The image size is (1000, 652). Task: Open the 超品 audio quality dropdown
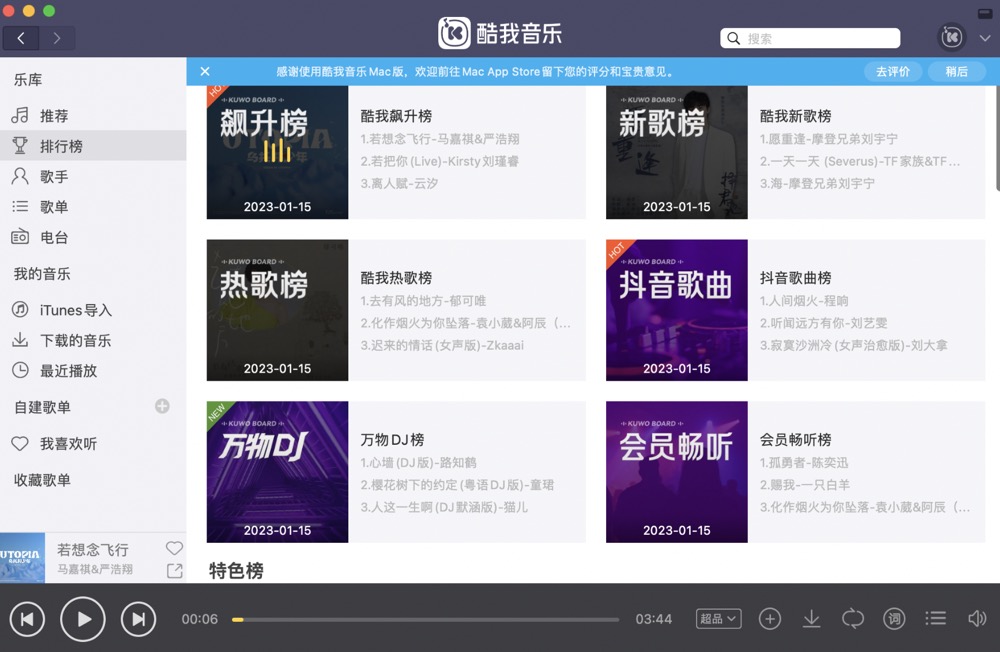tap(718, 618)
